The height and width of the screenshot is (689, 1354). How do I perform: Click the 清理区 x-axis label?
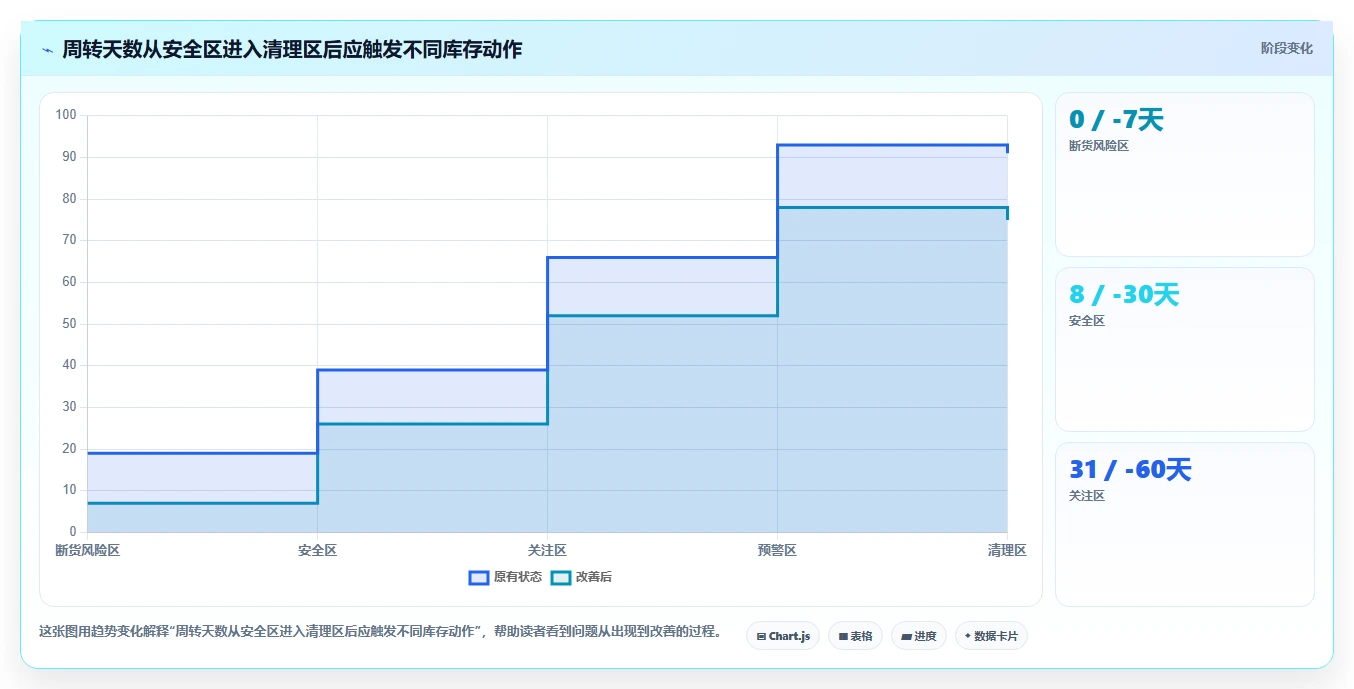tap(1007, 551)
